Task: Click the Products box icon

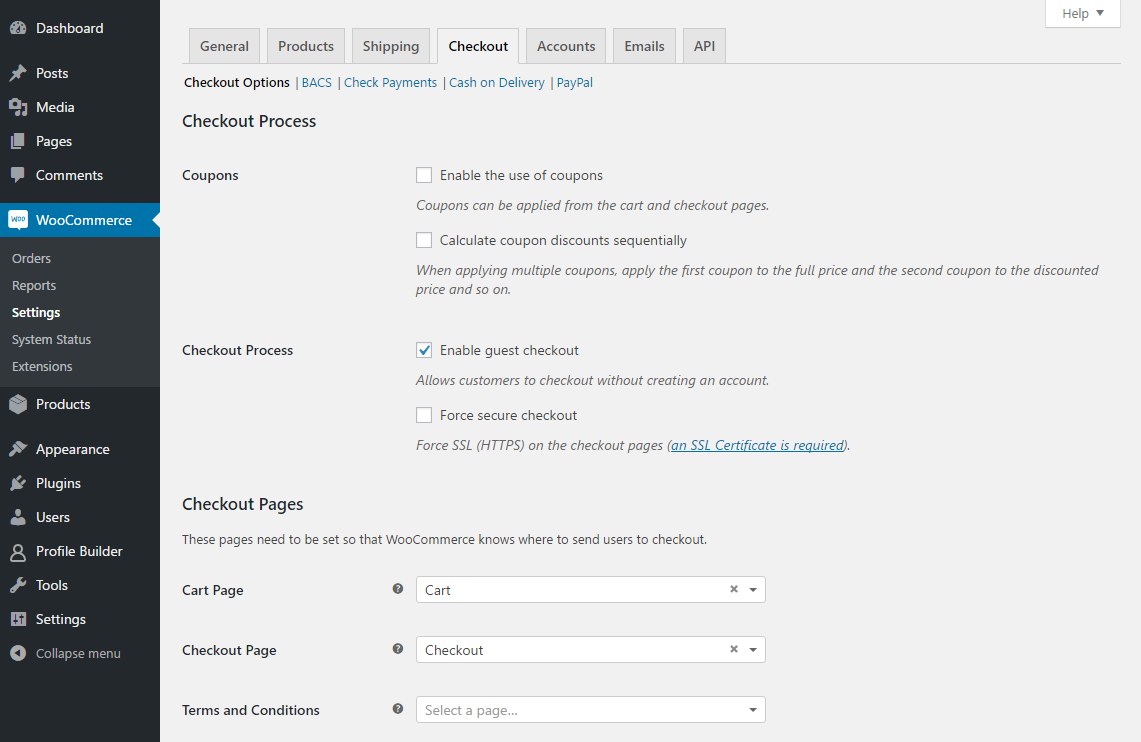Action: (18, 404)
